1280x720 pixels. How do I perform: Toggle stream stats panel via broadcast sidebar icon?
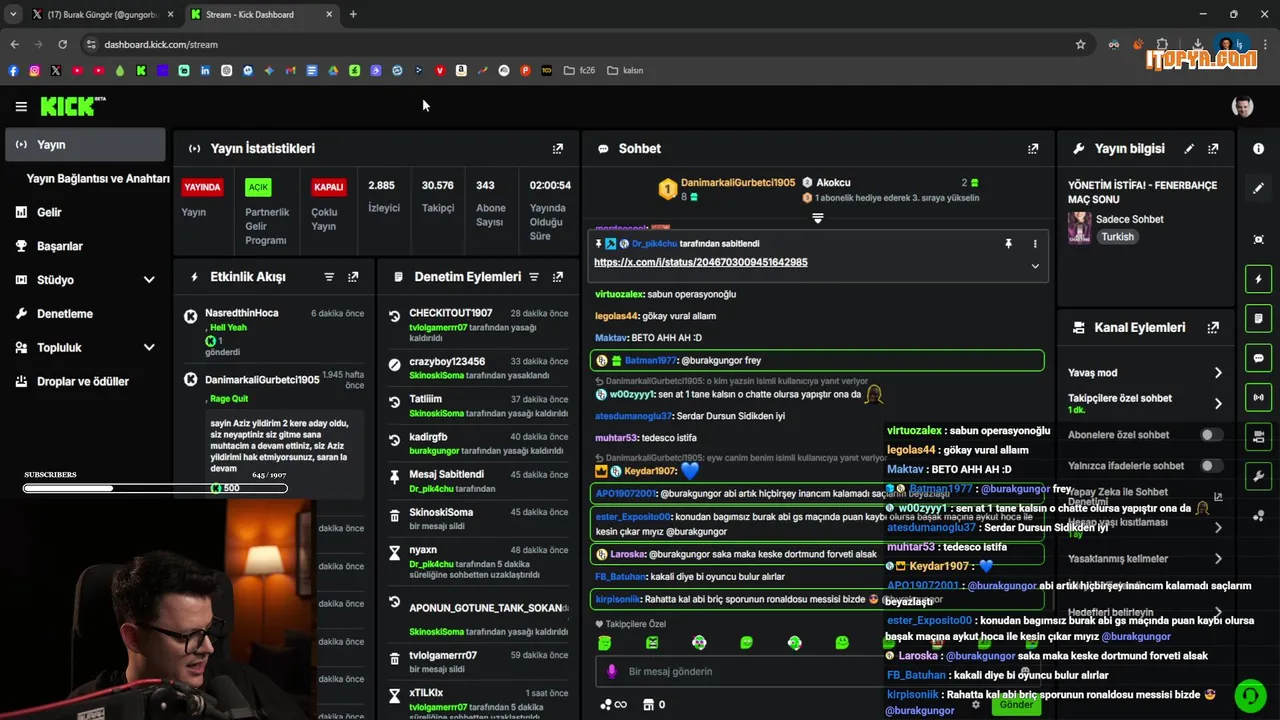point(1258,397)
